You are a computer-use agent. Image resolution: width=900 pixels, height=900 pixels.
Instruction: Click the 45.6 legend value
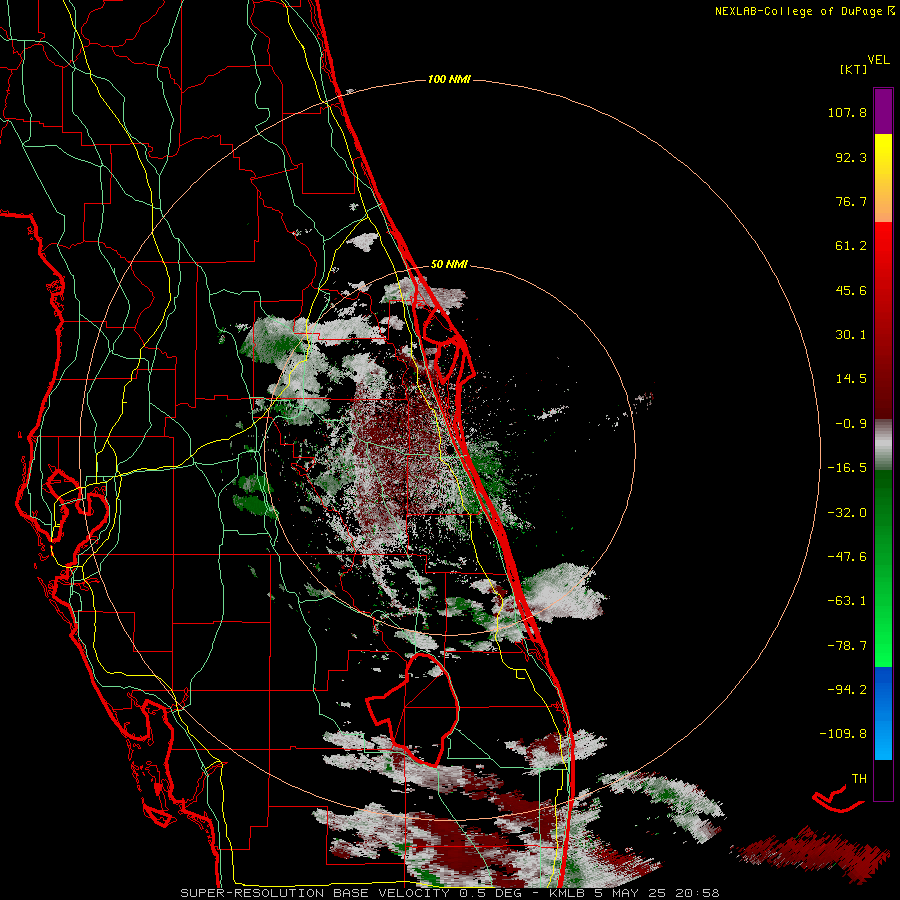coord(851,290)
